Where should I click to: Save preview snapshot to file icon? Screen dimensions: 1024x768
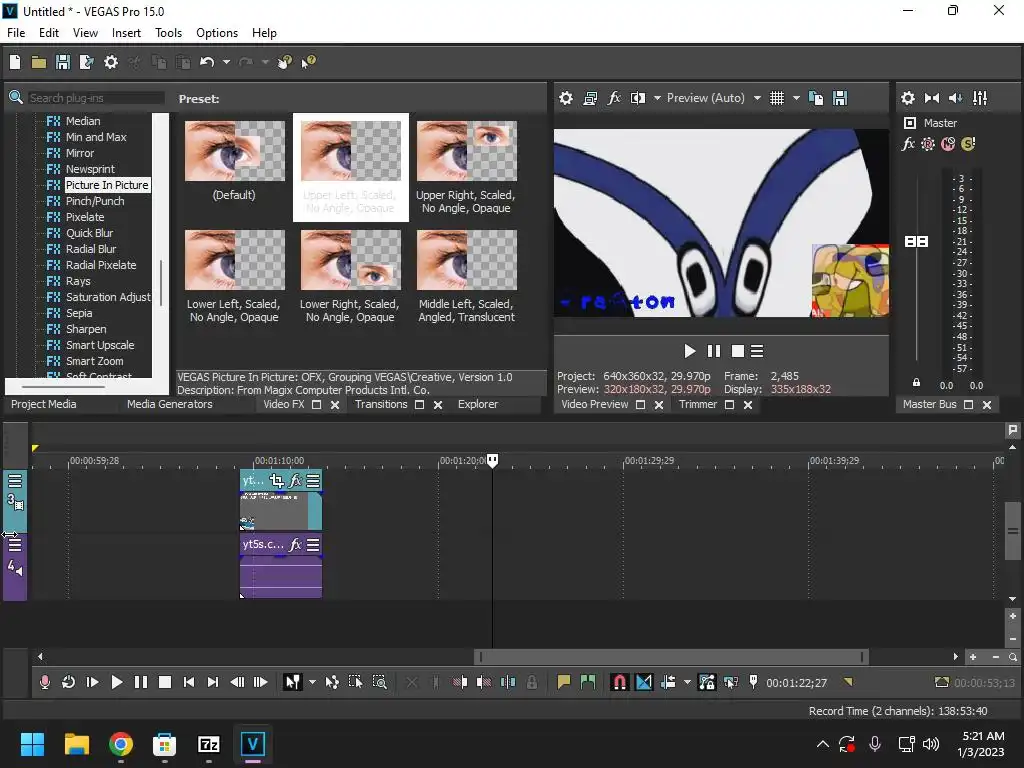(840, 98)
